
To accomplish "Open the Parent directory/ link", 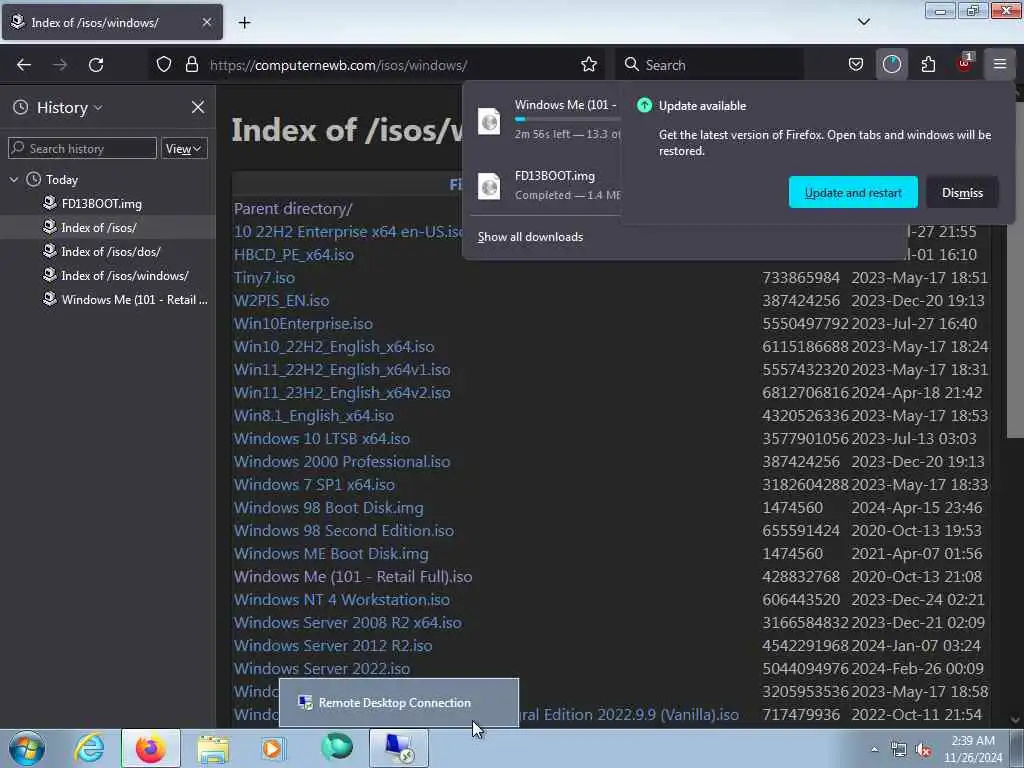I will click(293, 208).
